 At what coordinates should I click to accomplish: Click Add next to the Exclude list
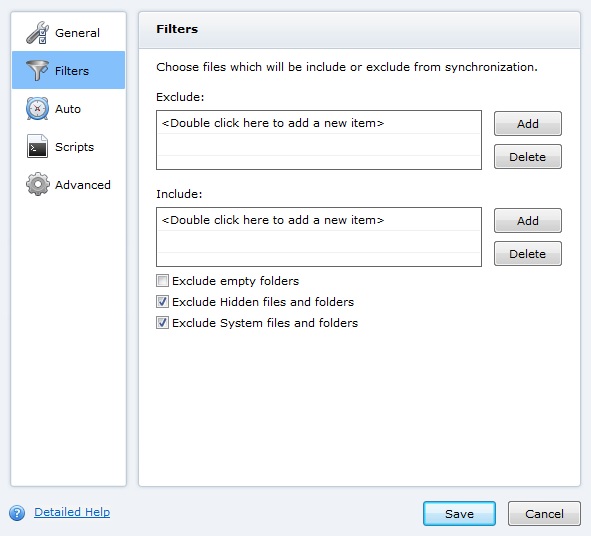tap(528, 124)
